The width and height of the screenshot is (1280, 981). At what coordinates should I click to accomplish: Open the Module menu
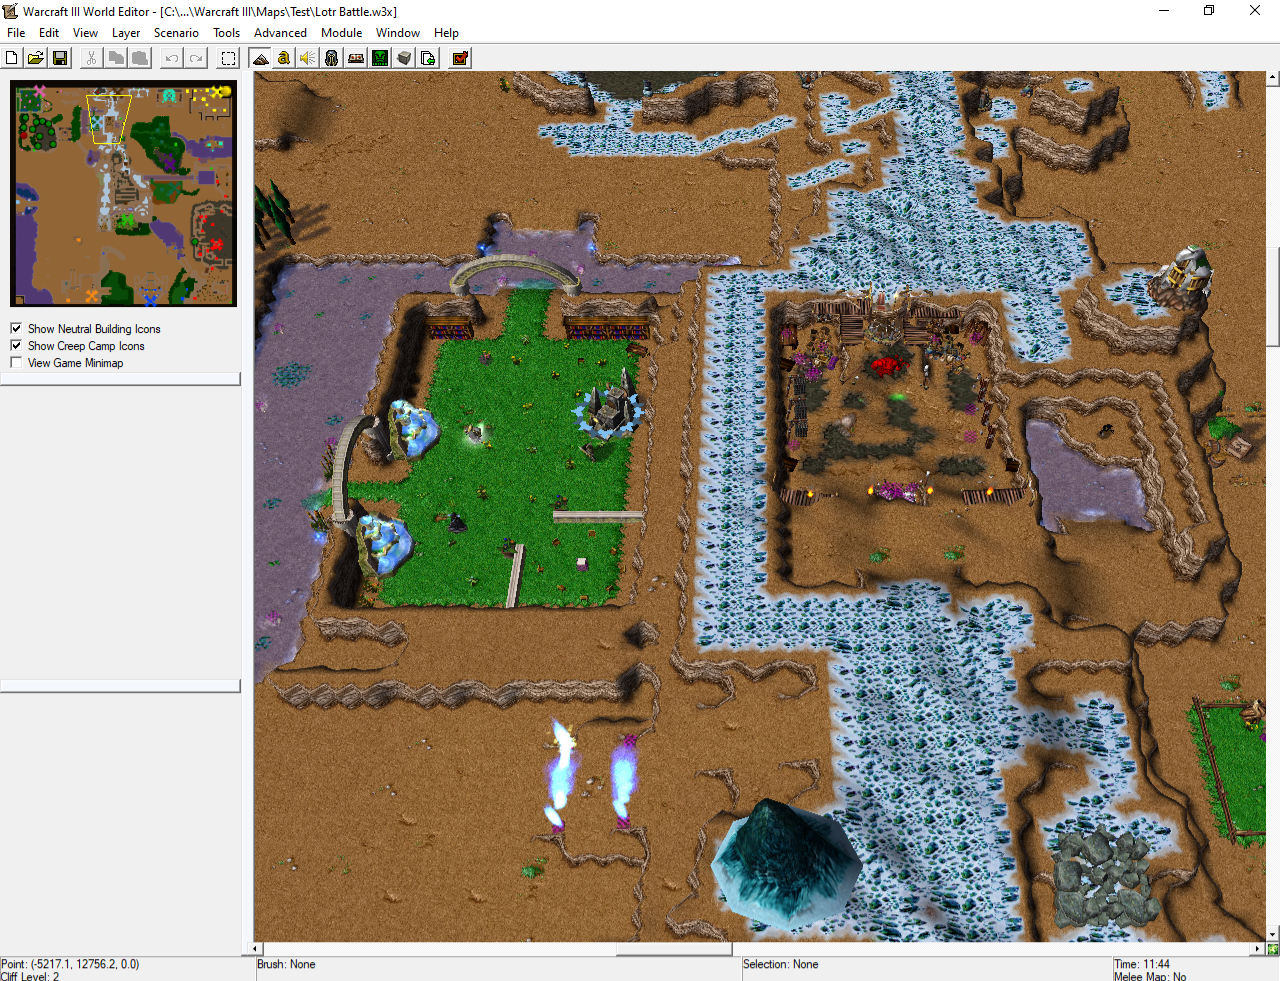click(341, 33)
